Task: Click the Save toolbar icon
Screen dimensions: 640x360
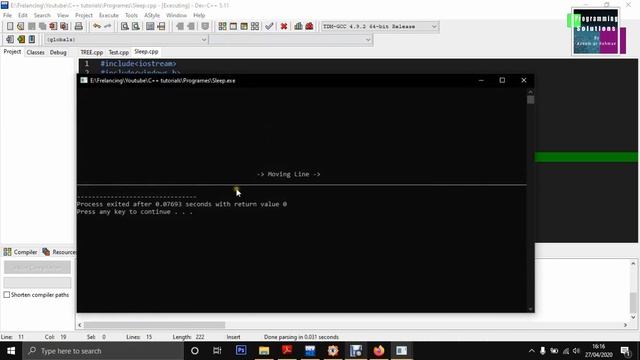Action: [x=31, y=26]
